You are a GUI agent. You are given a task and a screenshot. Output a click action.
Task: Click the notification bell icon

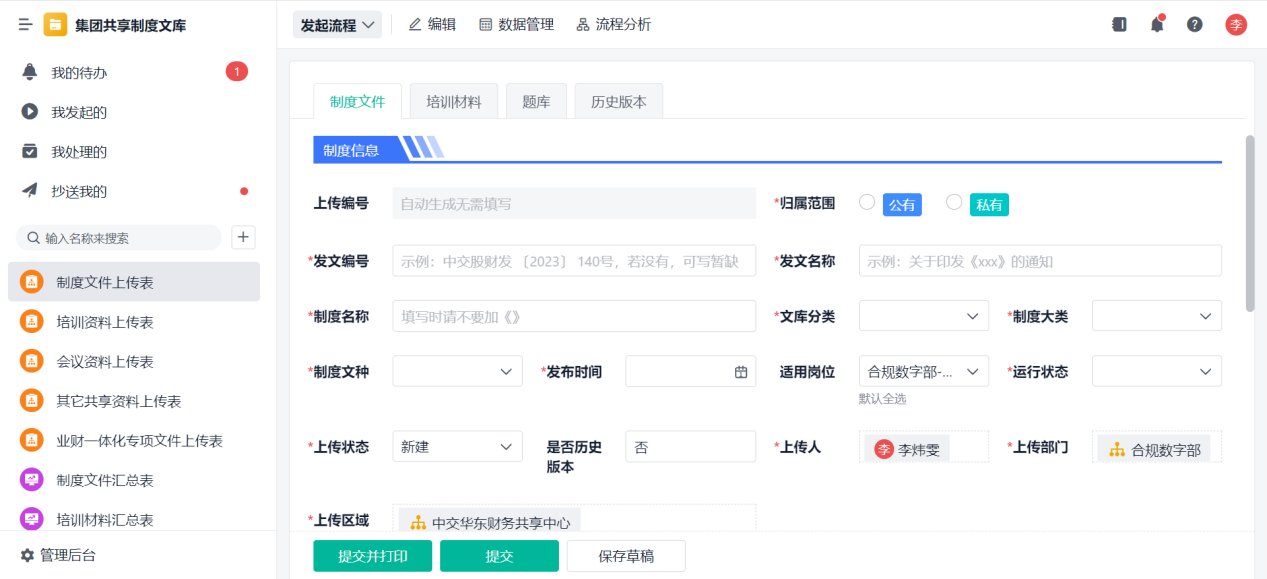click(1157, 25)
